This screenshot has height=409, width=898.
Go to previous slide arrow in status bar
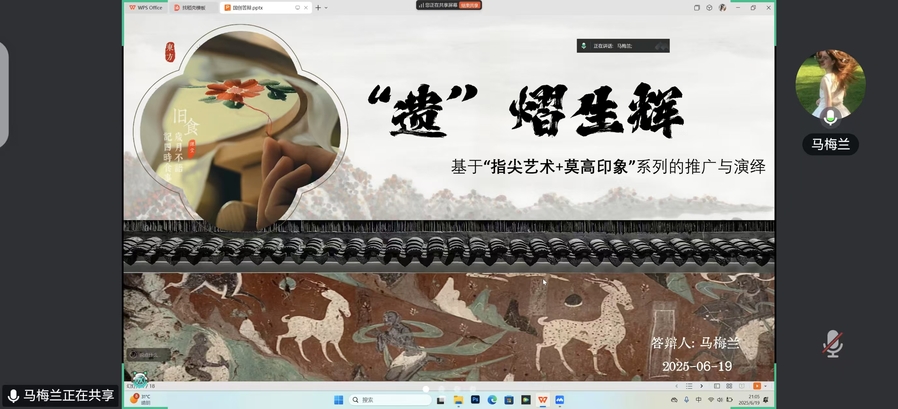pyautogui.click(x=676, y=386)
